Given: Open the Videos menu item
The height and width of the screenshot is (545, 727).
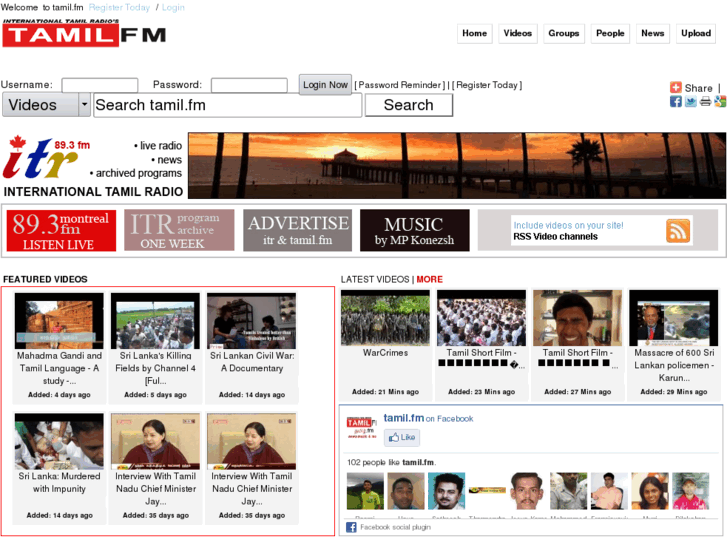Looking at the screenshot, I should [x=517, y=33].
